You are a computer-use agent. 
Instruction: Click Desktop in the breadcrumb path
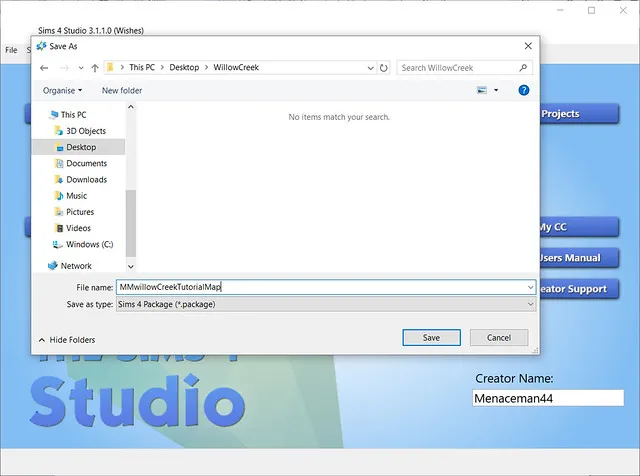coord(184,67)
